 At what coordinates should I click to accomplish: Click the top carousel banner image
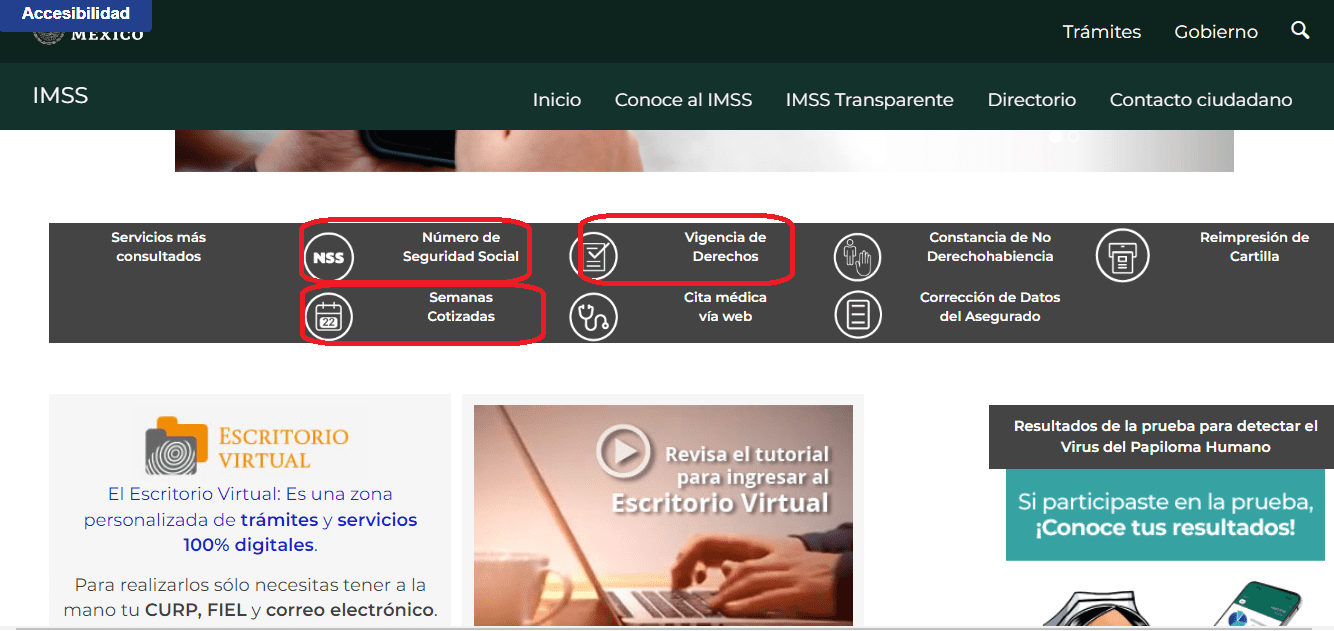(704, 151)
